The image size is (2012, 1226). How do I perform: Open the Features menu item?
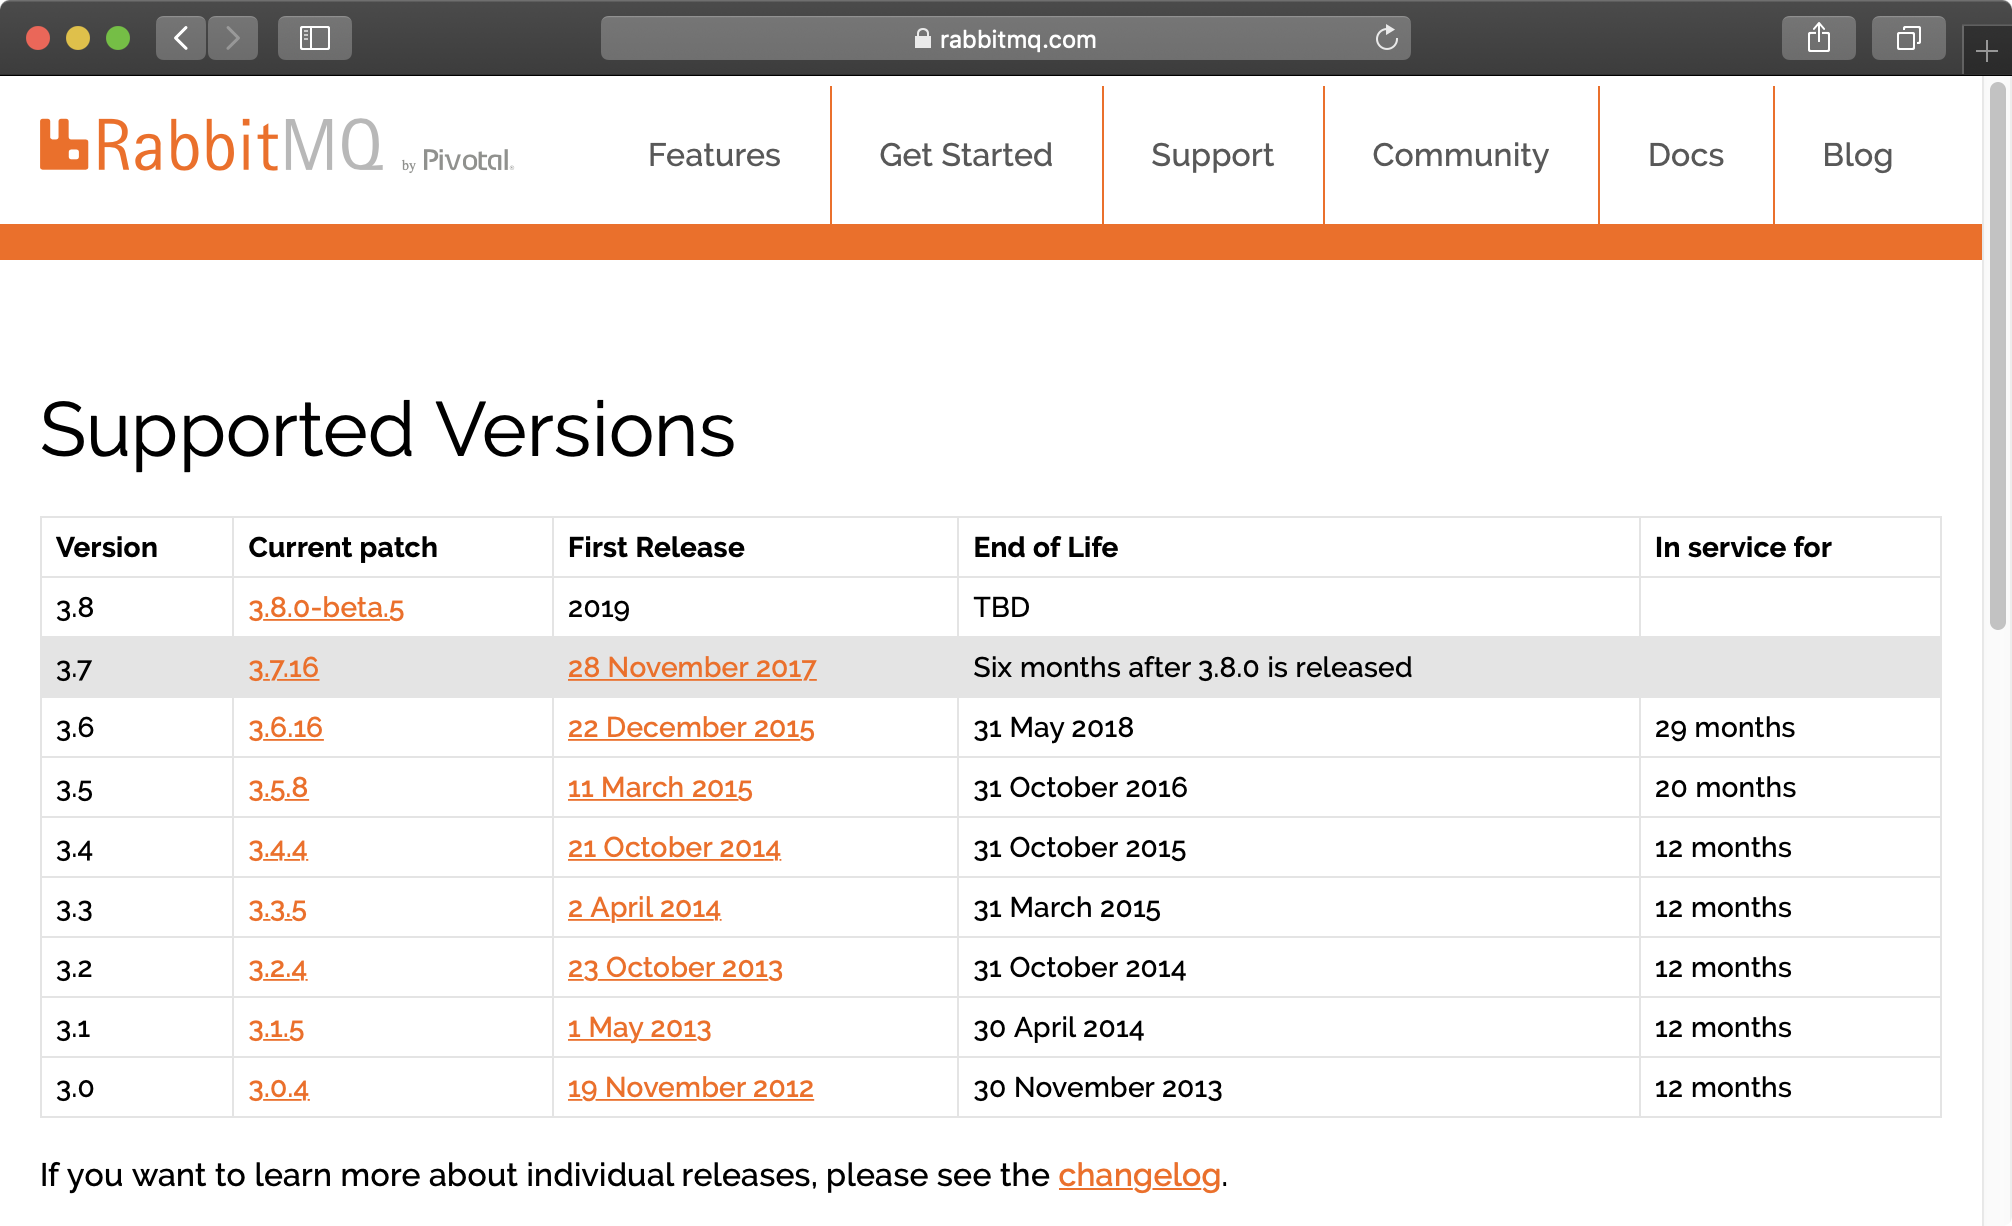click(714, 155)
